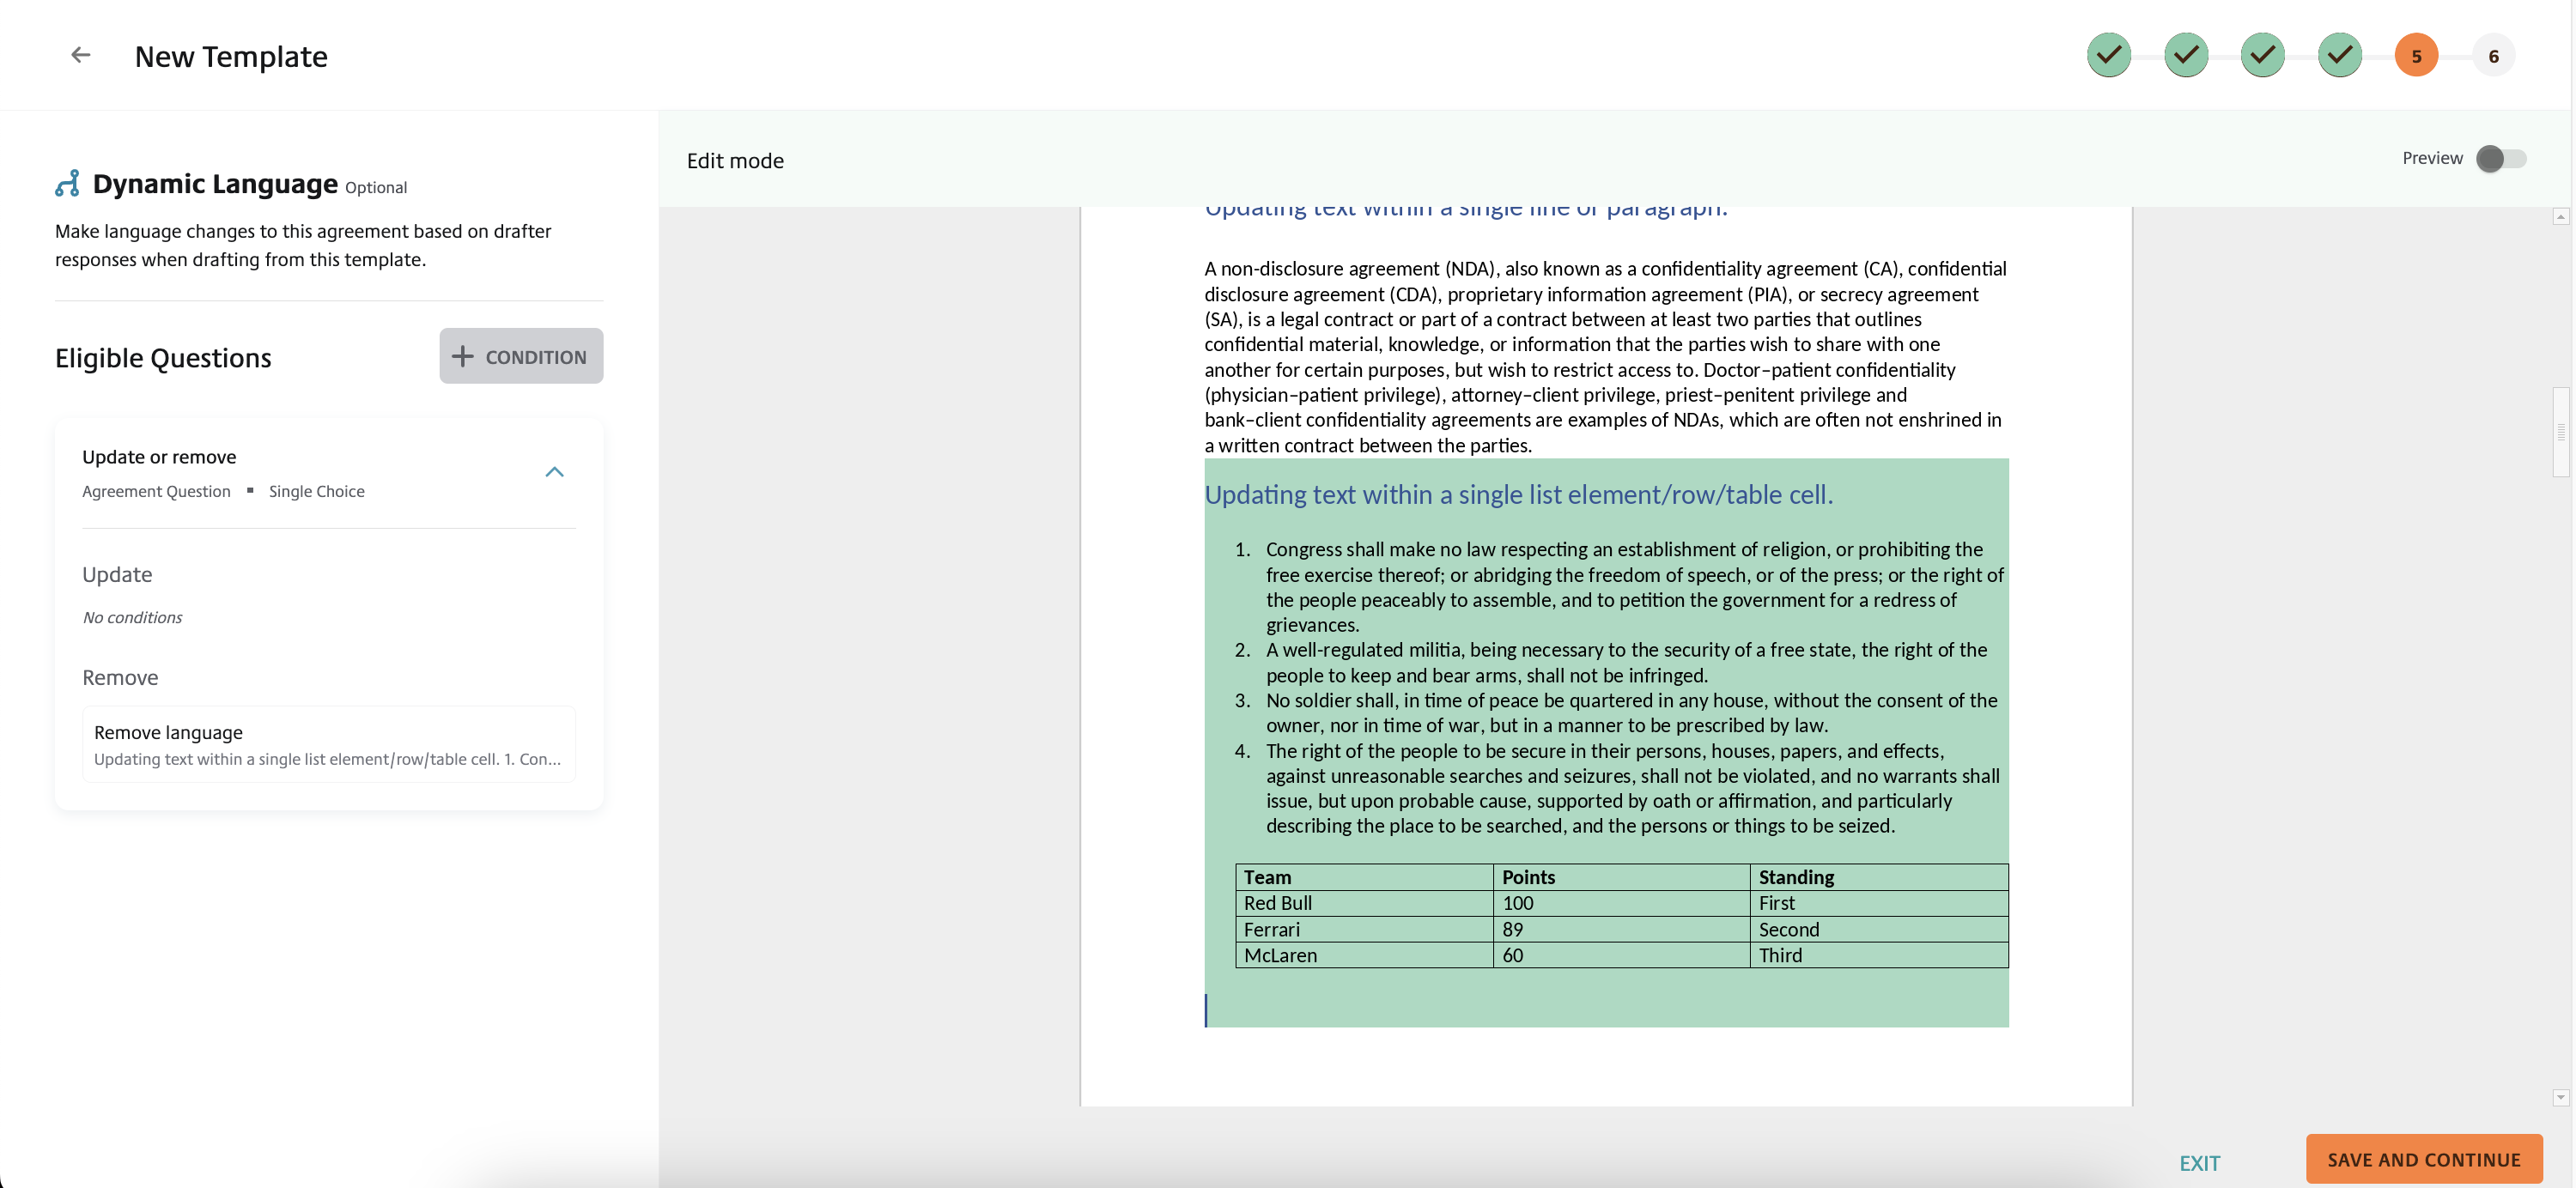Click the '89' points cell

coord(1621,929)
